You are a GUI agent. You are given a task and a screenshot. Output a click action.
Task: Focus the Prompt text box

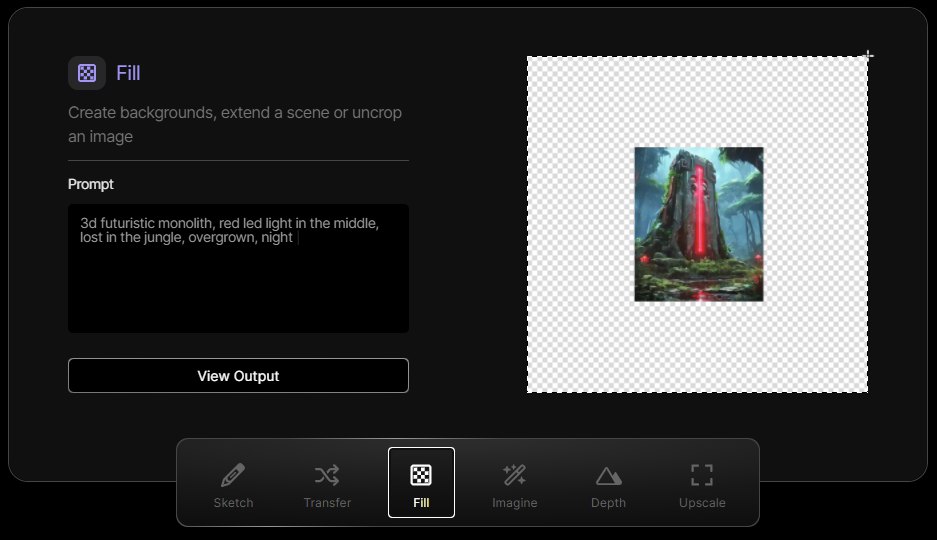coord(238,268)
